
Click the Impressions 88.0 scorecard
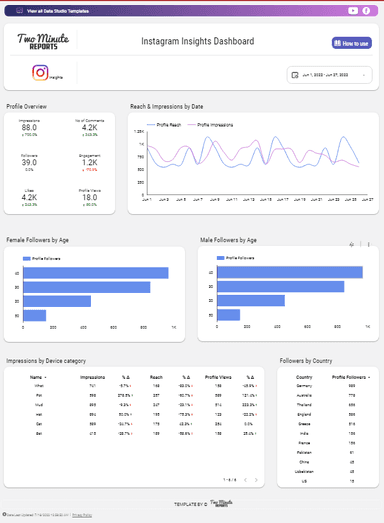29,127
